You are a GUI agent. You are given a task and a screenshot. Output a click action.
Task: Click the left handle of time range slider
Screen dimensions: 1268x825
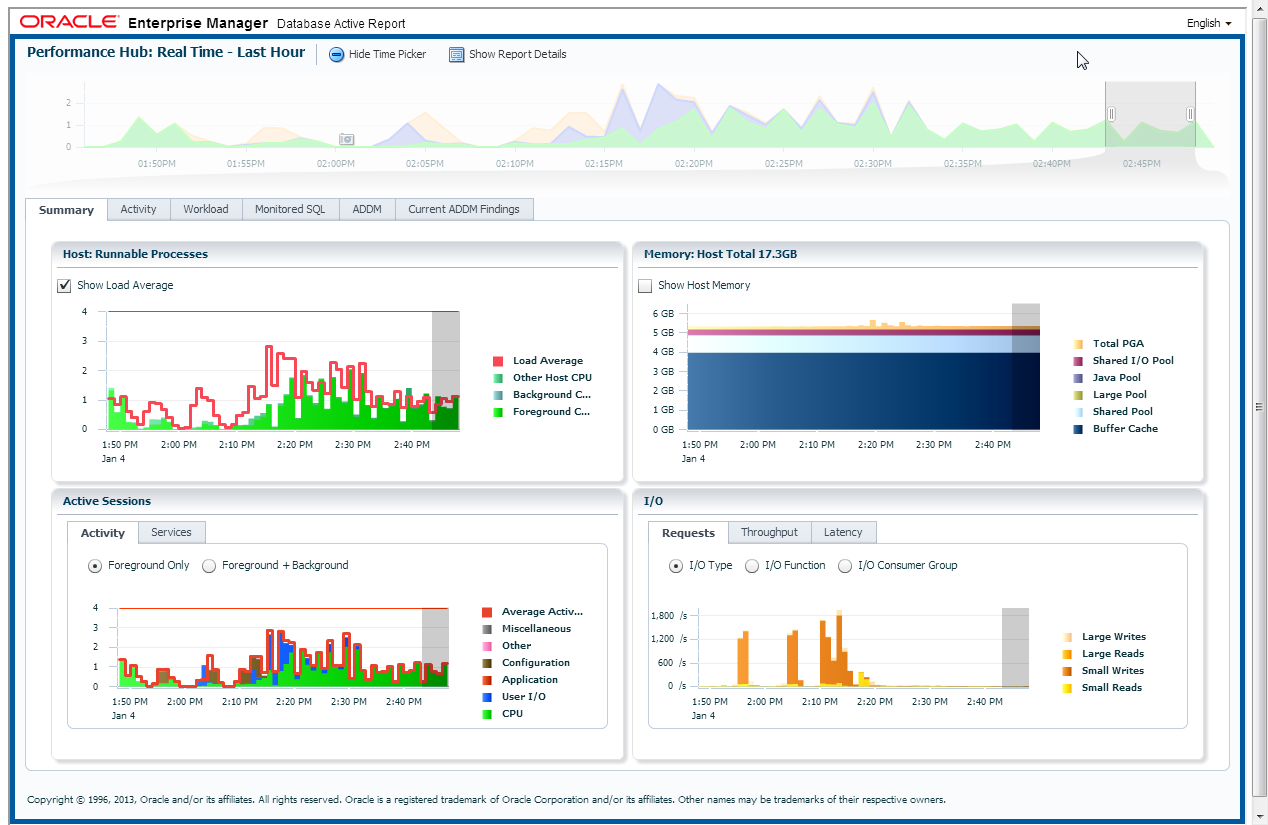[x=1111, y=114]
